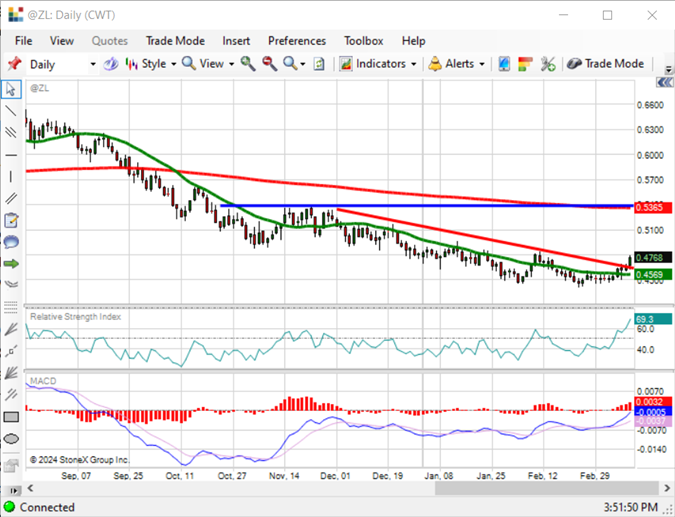Zoom in with green plus magnifier

tap(248, 64)
